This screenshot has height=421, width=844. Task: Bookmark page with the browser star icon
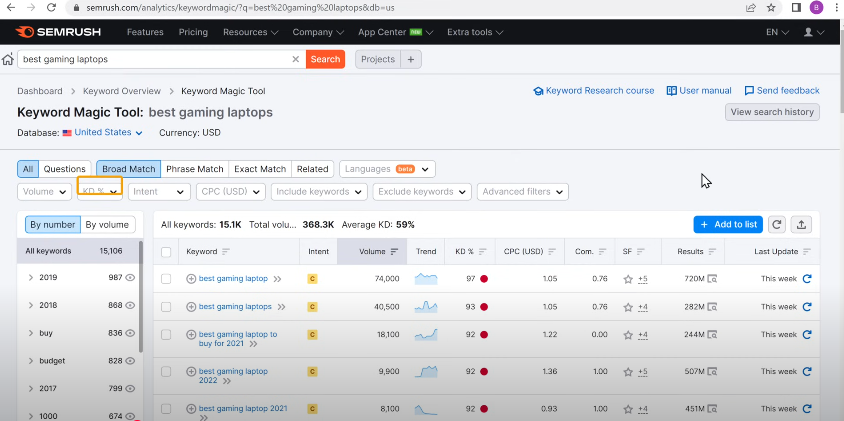tap(771, 8)
